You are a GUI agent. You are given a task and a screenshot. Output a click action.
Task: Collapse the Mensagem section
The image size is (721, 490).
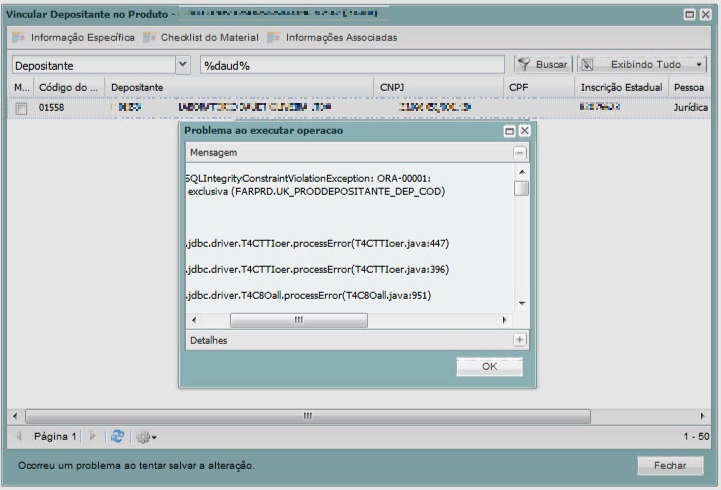point(520,153)
